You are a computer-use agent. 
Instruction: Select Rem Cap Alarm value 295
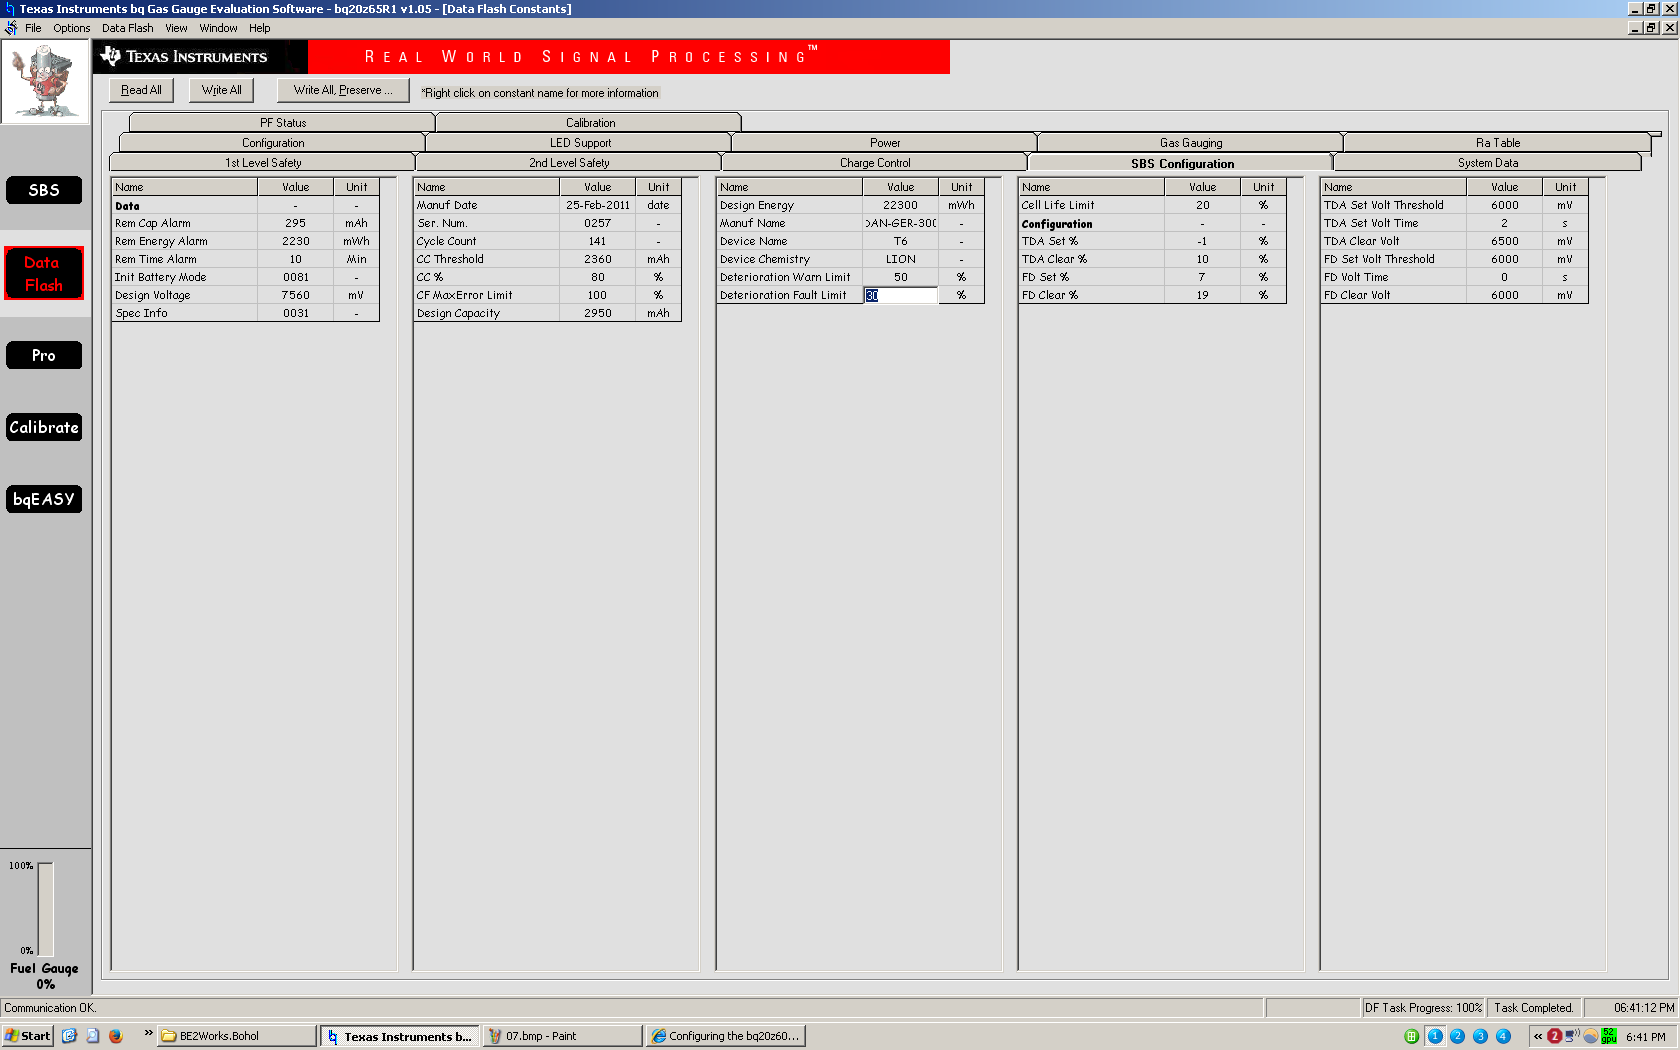pos(296,223)
